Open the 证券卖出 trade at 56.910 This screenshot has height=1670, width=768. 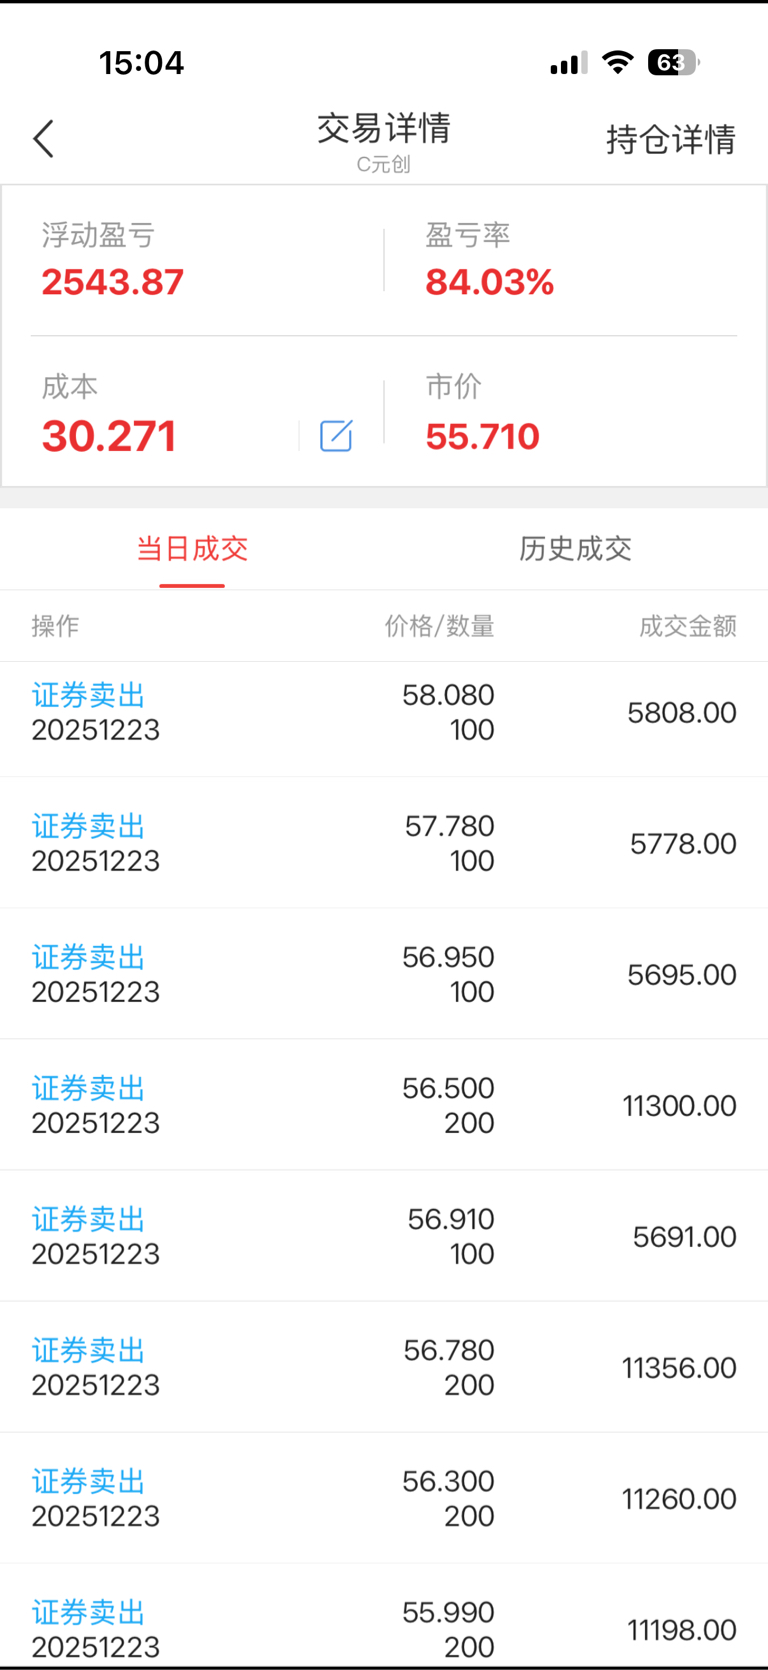pyautogui.click(x=384, y=1236)
